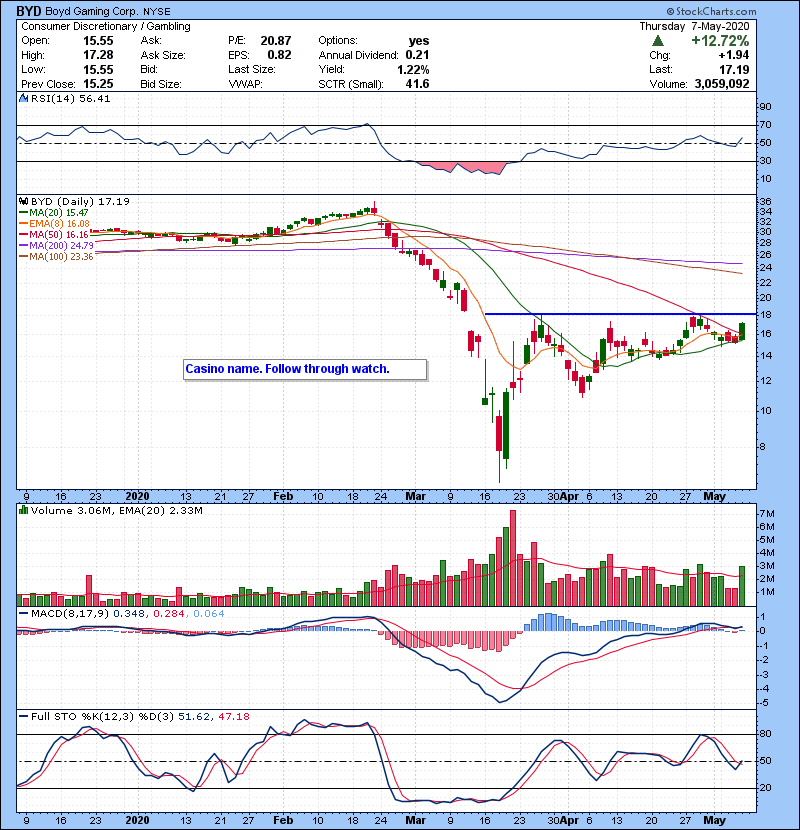
Task: Click the percentage change +12.72%
Action: (720, 41)
